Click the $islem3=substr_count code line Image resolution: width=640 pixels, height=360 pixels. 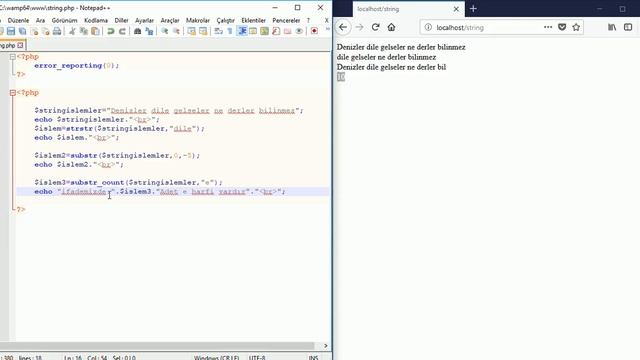[x=129, y=182]
